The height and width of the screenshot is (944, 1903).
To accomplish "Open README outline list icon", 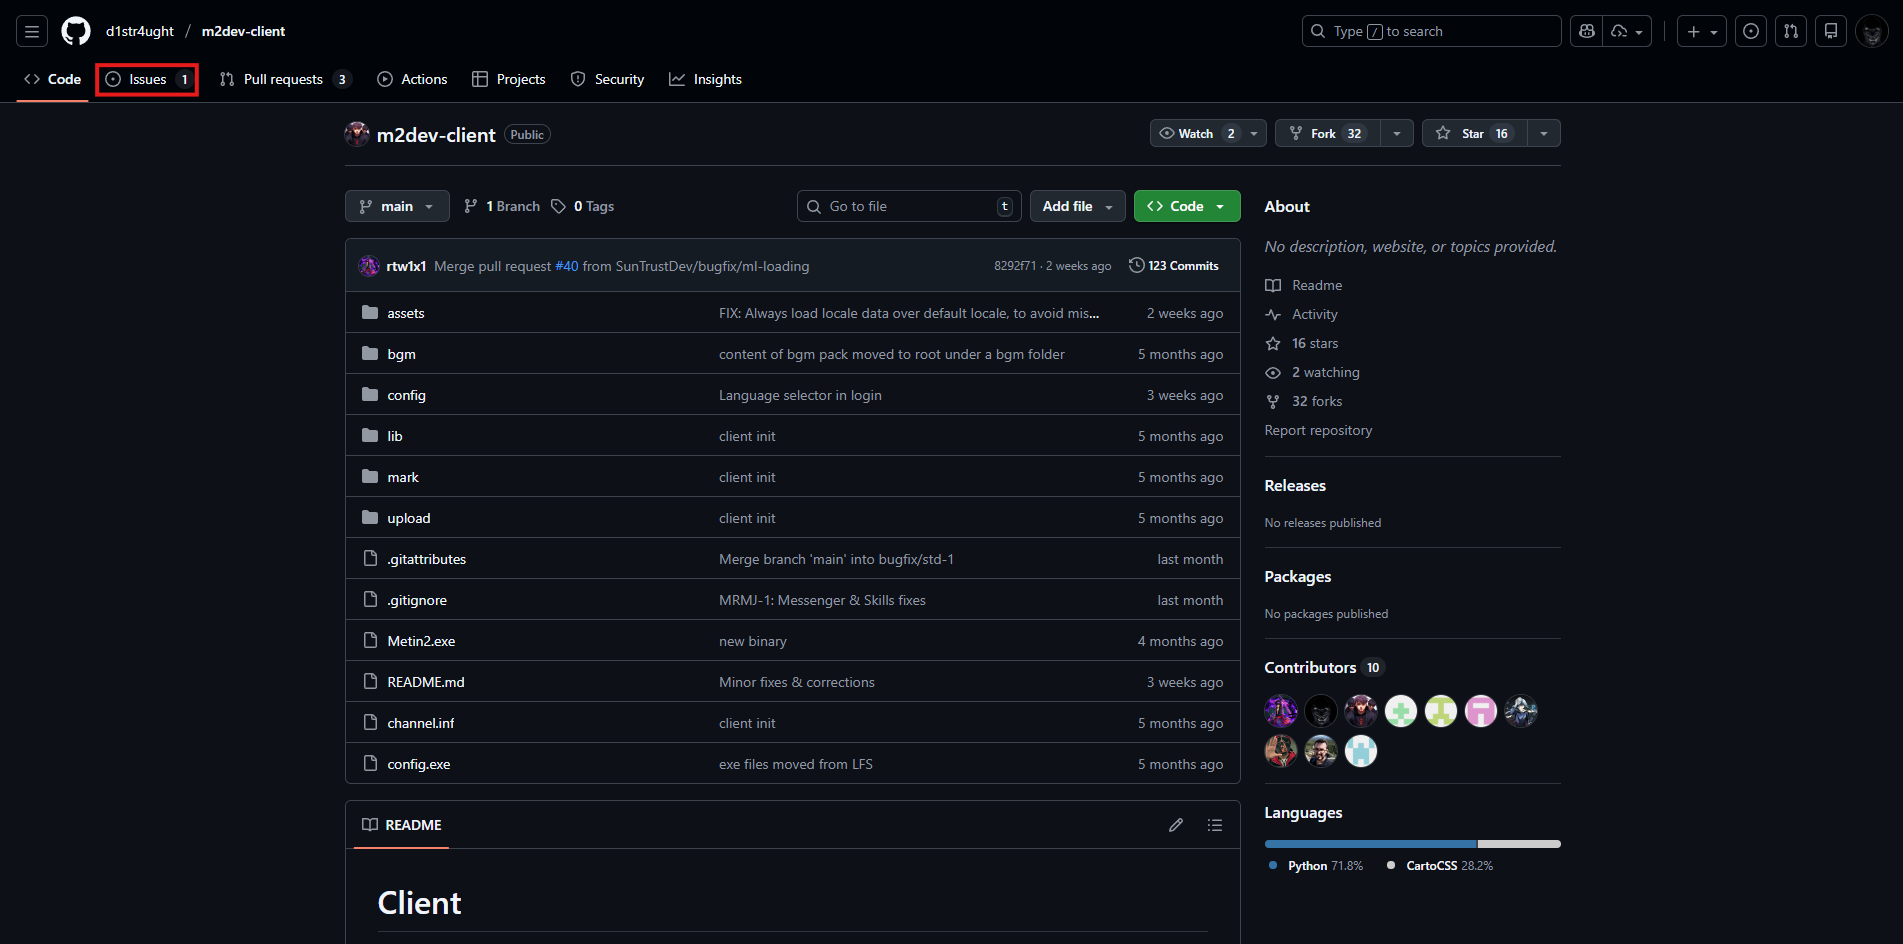I will click(x=1215, y=825).
